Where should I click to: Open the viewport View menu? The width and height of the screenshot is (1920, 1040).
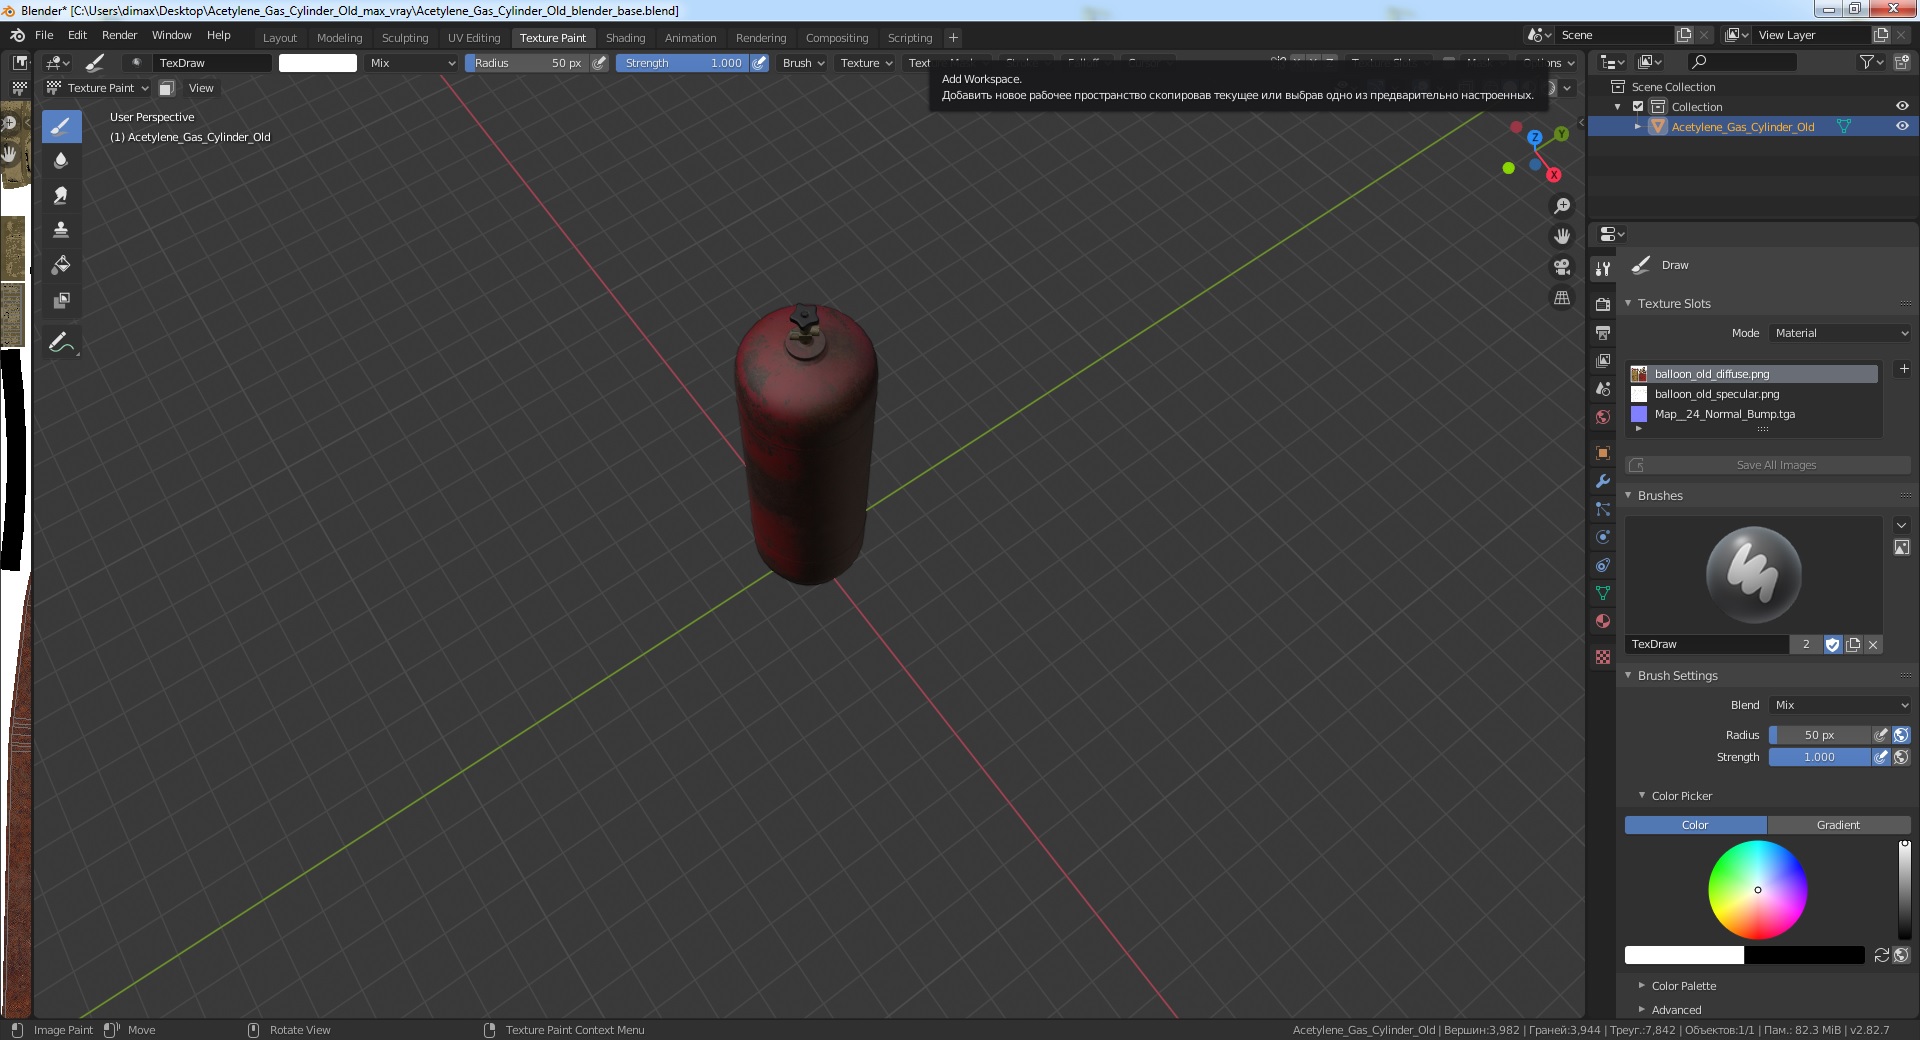pos(201,88)
